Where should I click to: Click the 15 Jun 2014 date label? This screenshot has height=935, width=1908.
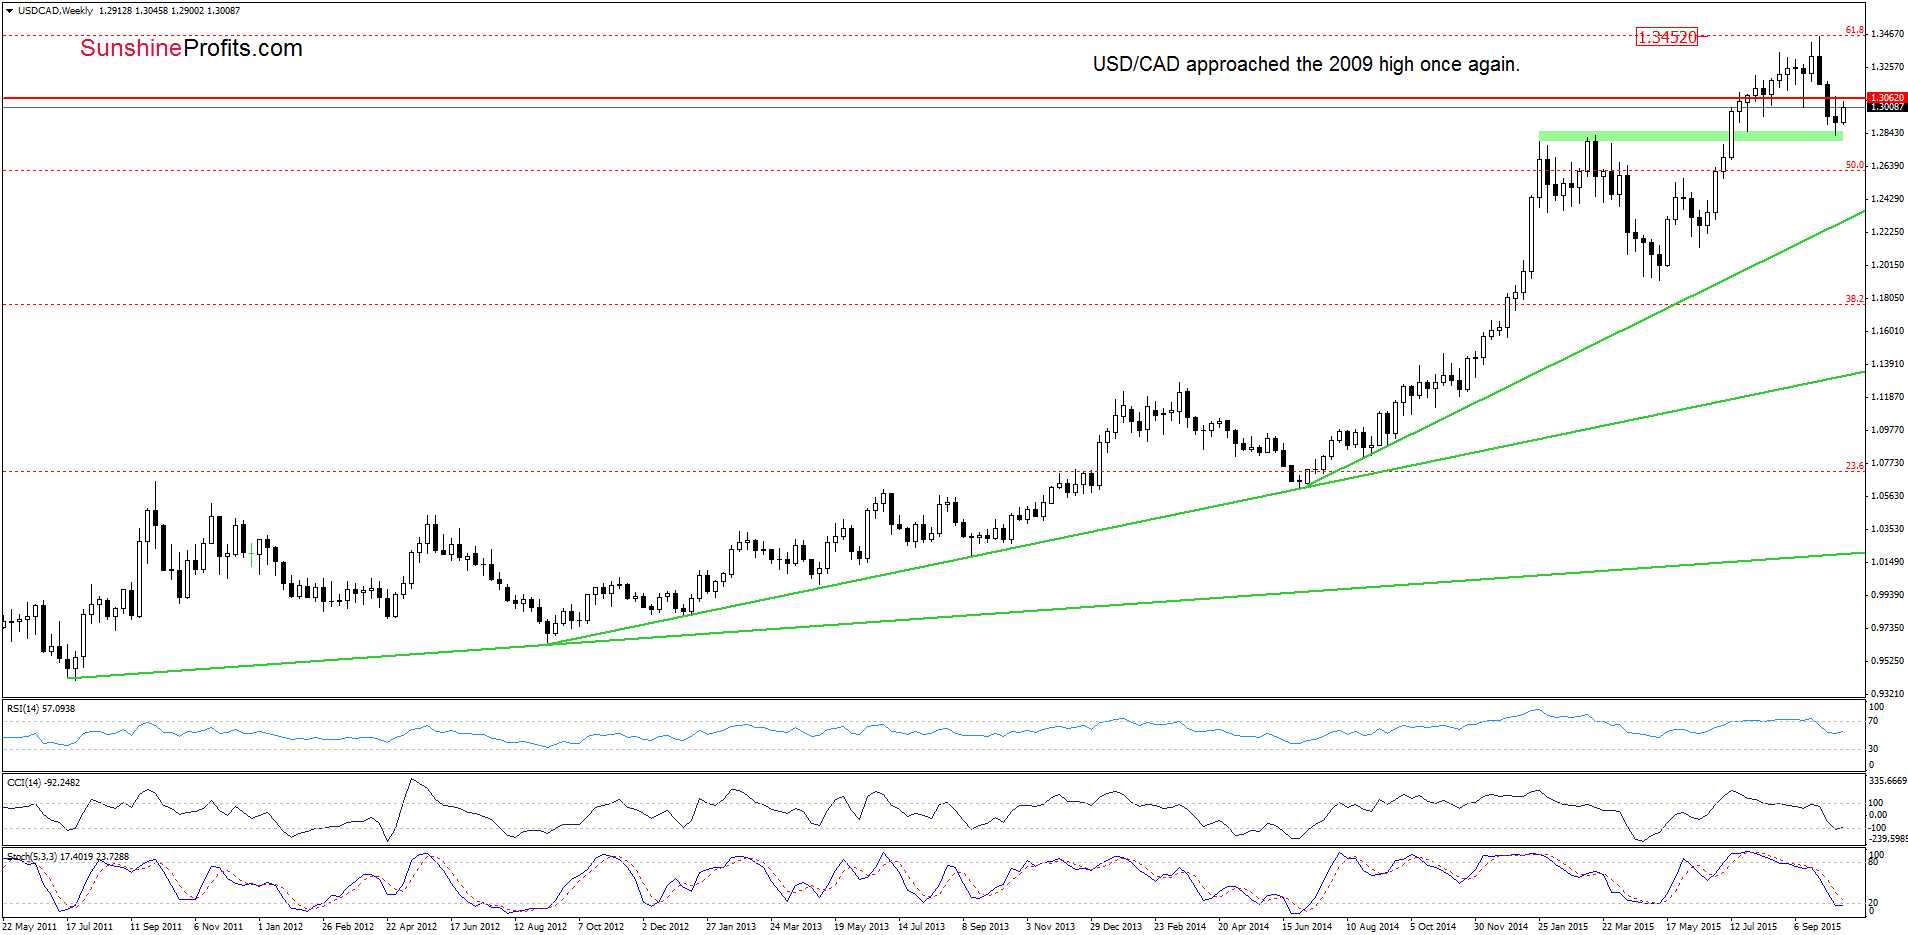[x=1307, y=927]
